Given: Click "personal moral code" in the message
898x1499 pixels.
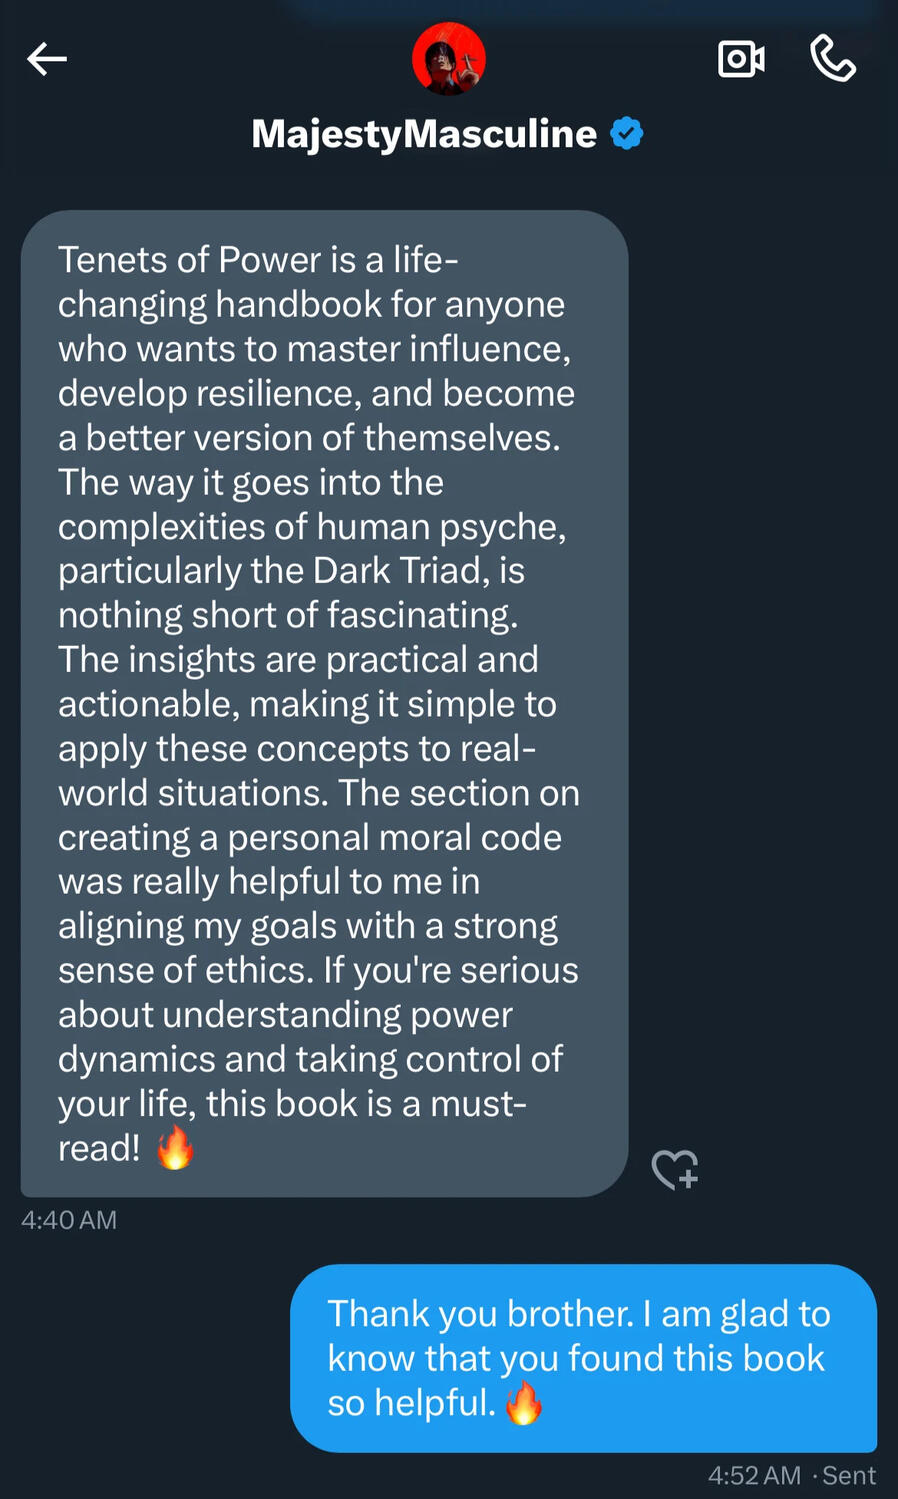Looking at the screenshot, I should coord(394,837).
